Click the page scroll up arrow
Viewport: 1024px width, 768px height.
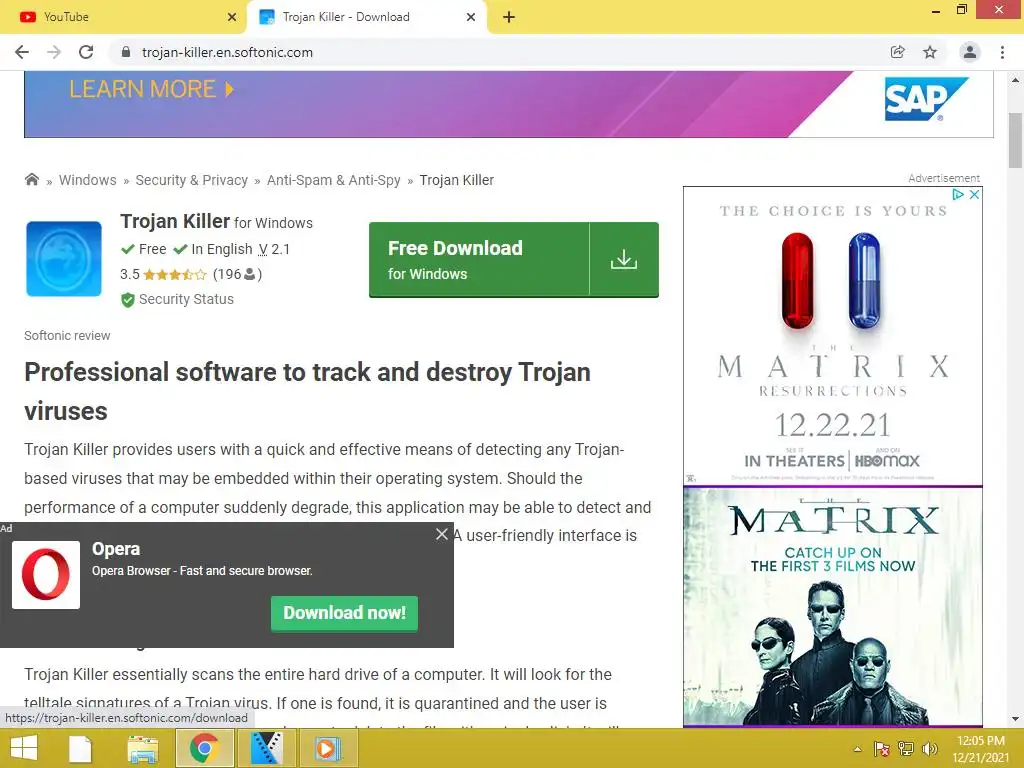pos(1015,80)
